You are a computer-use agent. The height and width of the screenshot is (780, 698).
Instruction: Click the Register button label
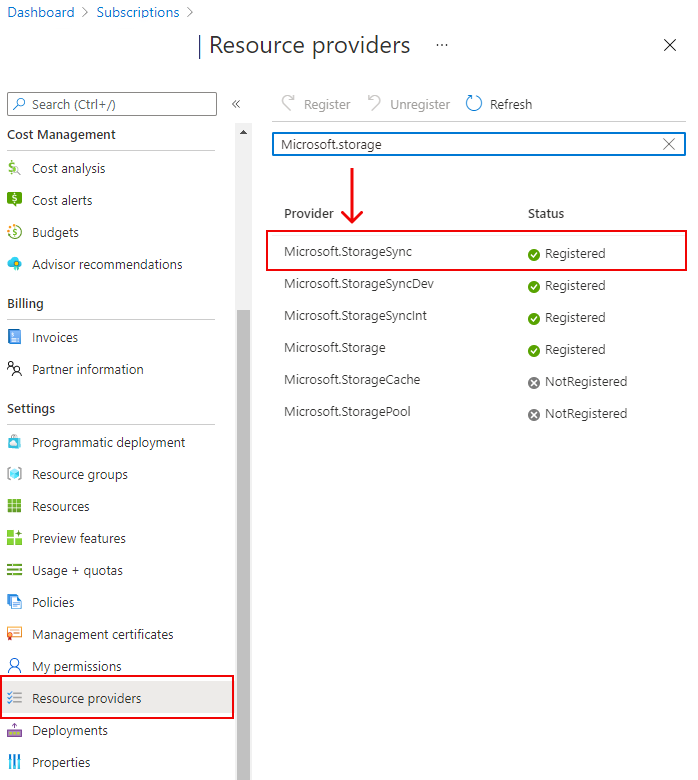[x=327, y=104]
